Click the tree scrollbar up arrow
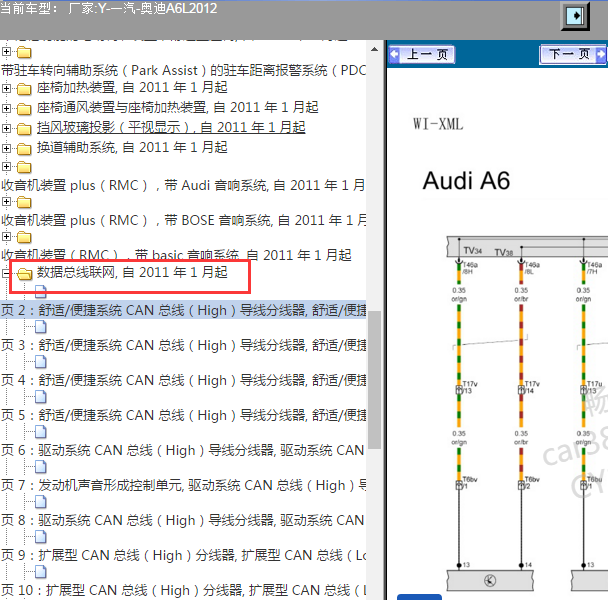Screen dimensions: 608x600 click(374, 49)
